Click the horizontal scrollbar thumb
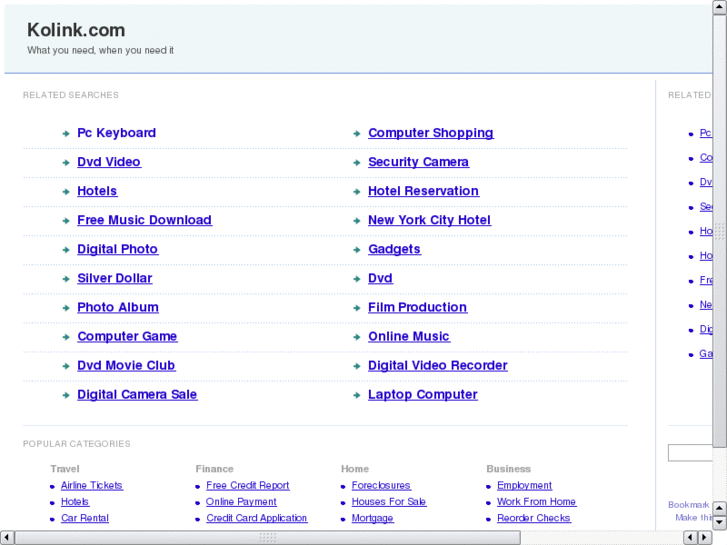This screenshot has height=545, width=727. click(x=268, y=538)
